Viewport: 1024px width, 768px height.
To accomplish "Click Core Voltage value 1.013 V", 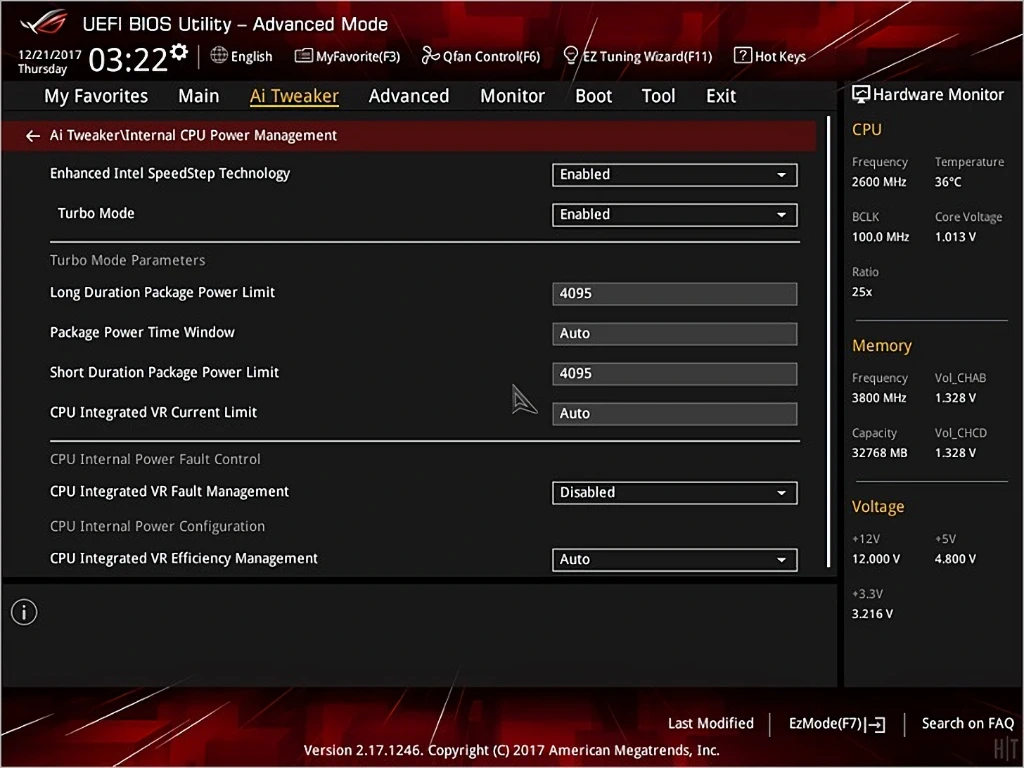I will (955, 237).
